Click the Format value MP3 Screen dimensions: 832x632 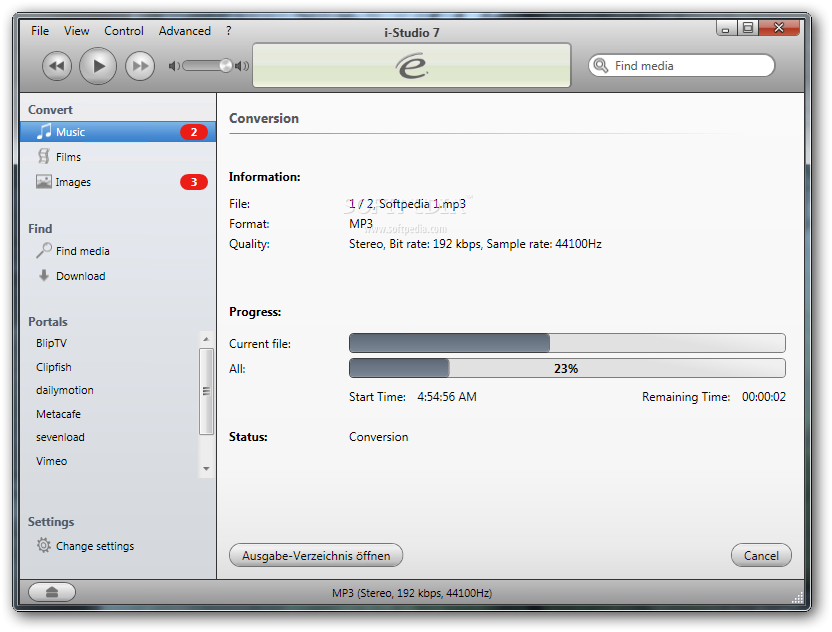tap(361, 223)
